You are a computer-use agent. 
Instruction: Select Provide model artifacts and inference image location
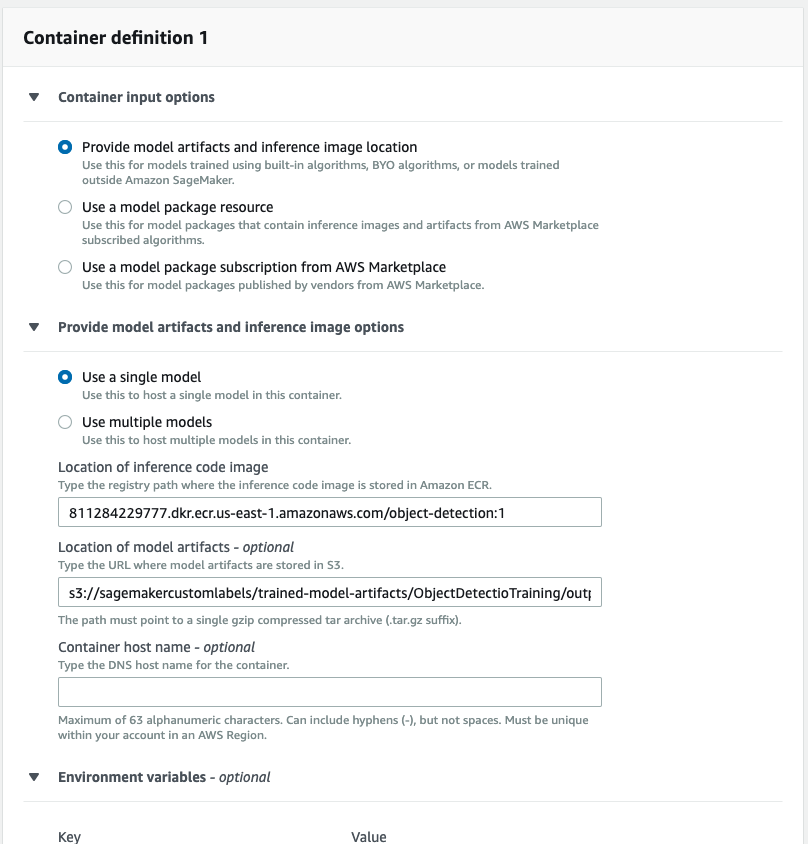tap(65, 147)
